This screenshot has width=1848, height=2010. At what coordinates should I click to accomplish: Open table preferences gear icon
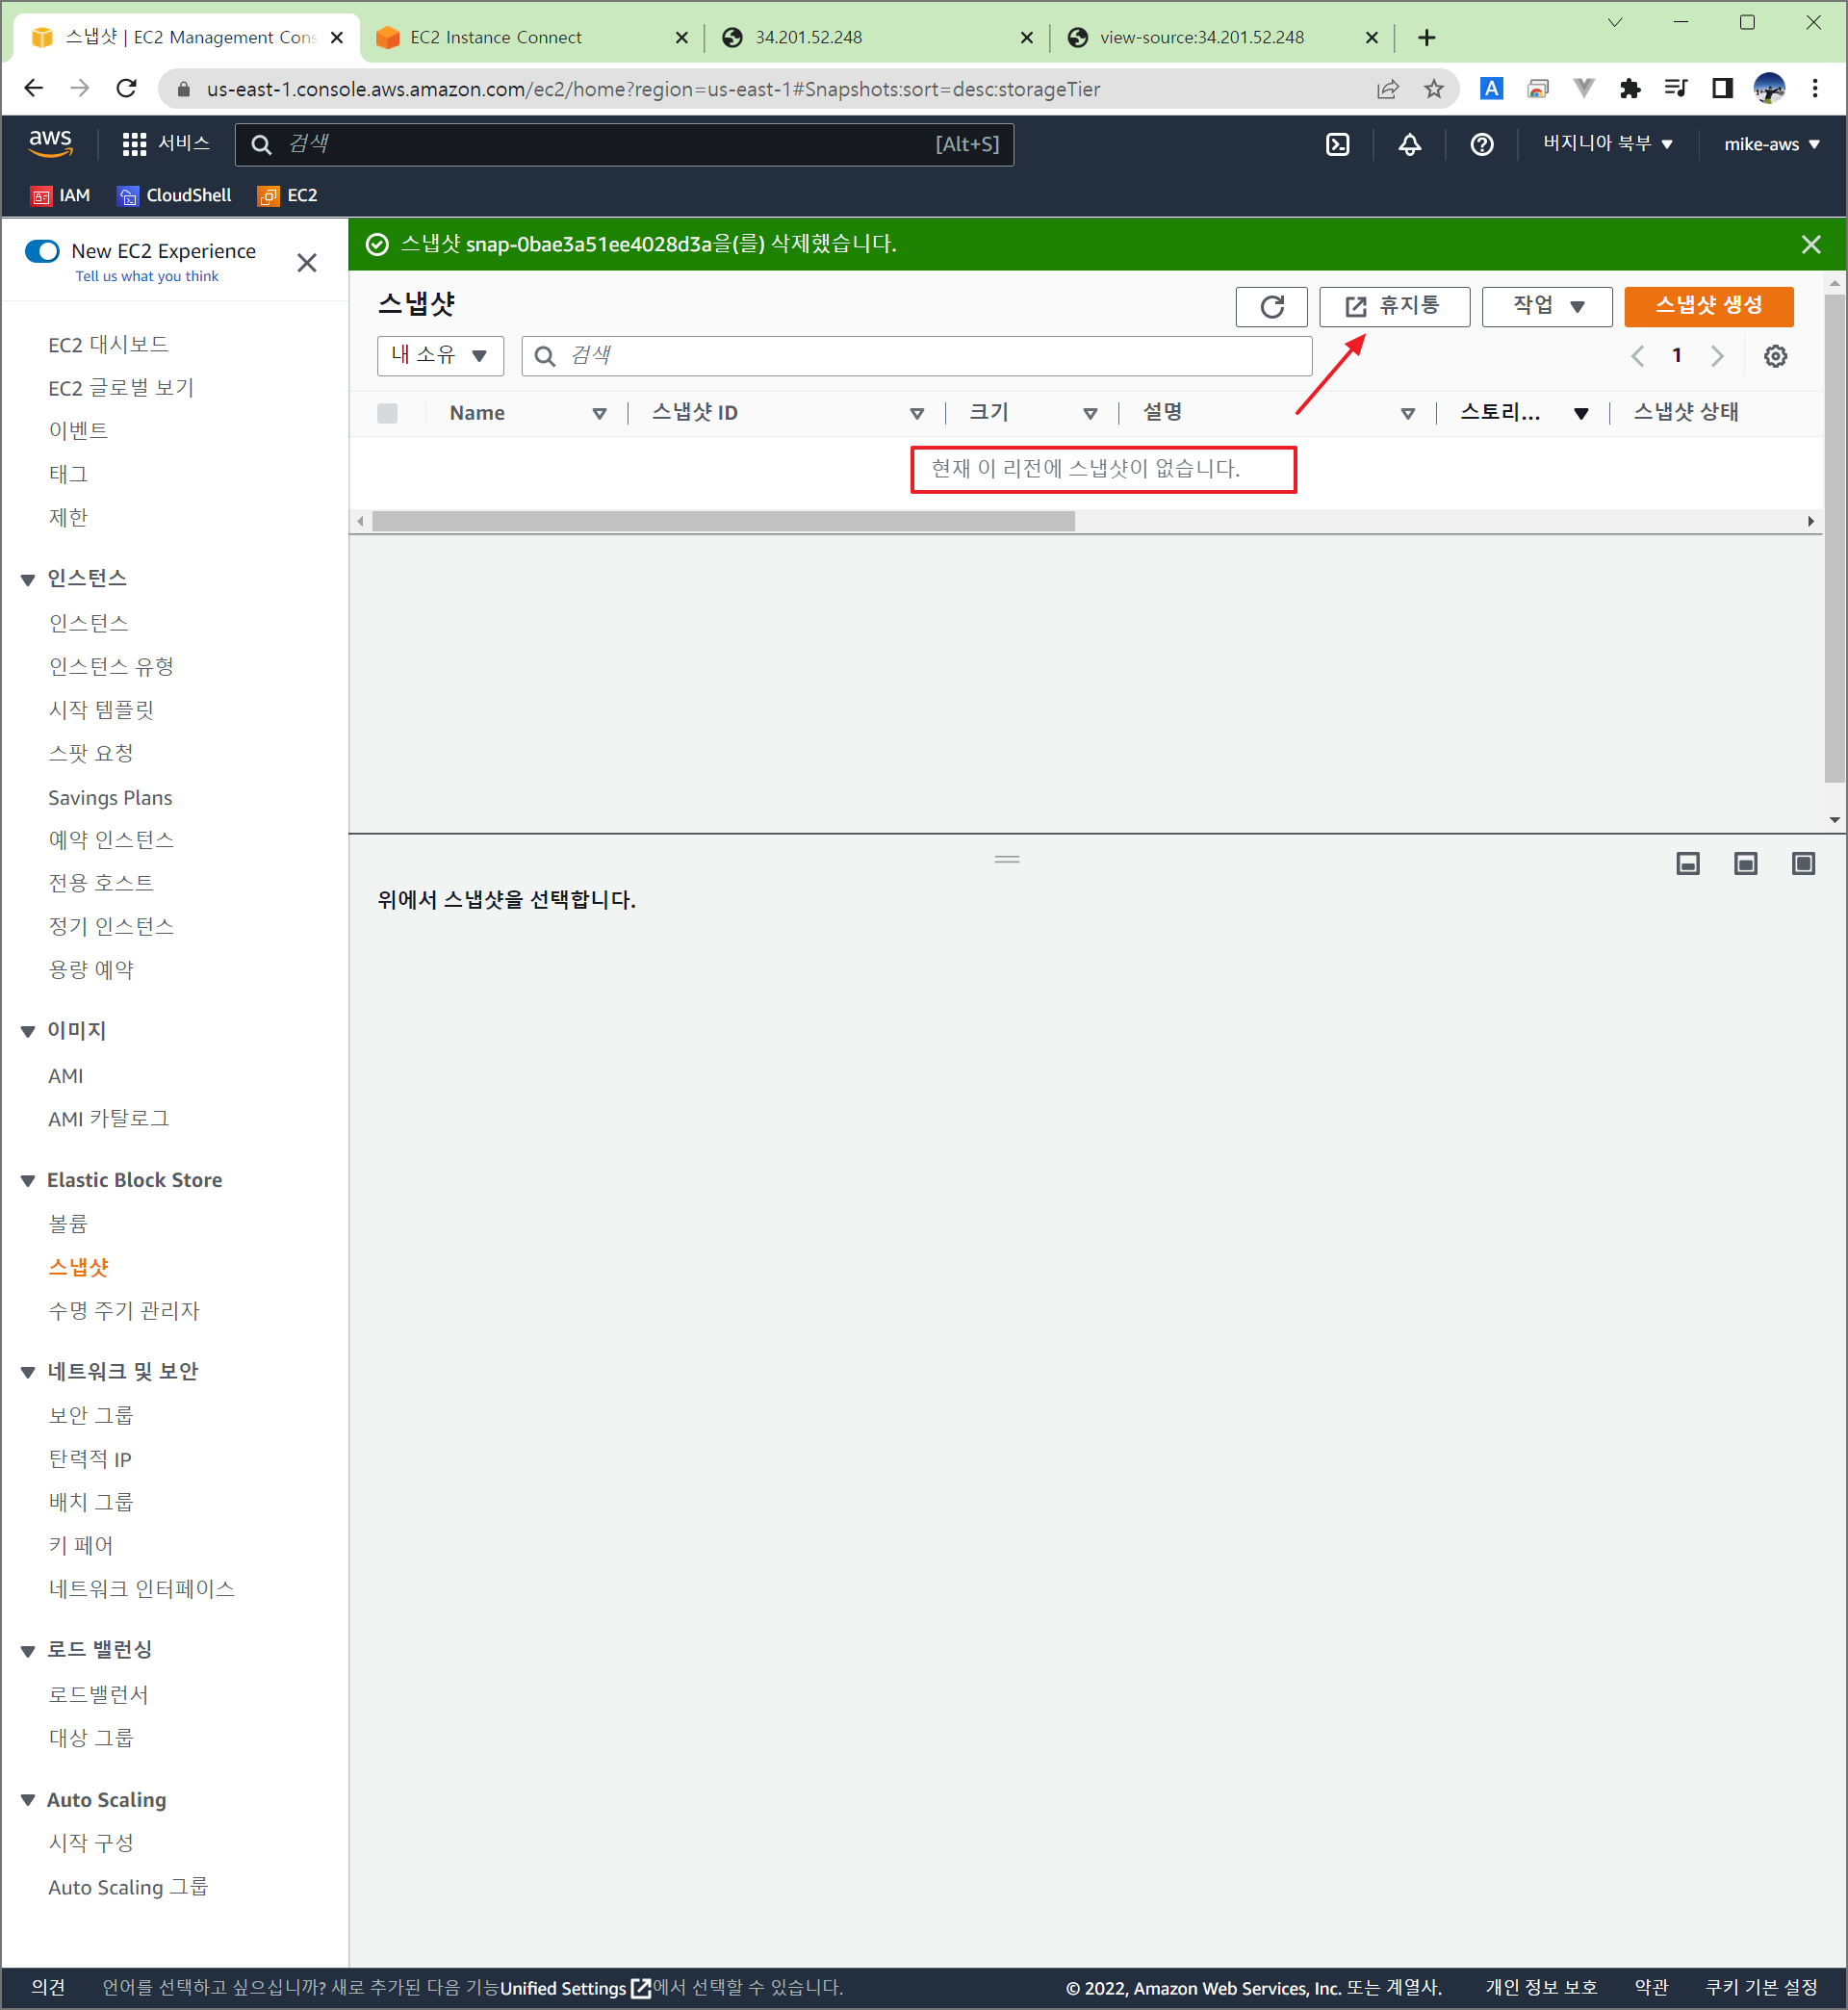point(1775,356)
